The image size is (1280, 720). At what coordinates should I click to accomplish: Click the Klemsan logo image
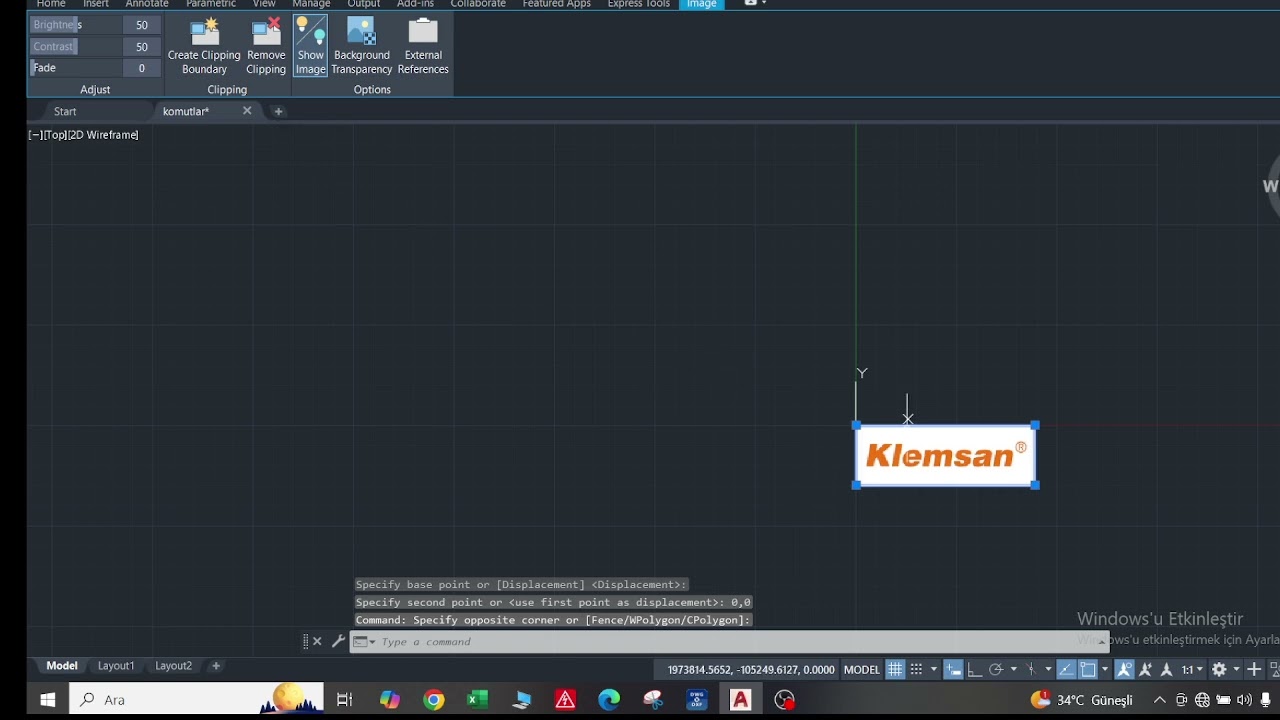945,455
